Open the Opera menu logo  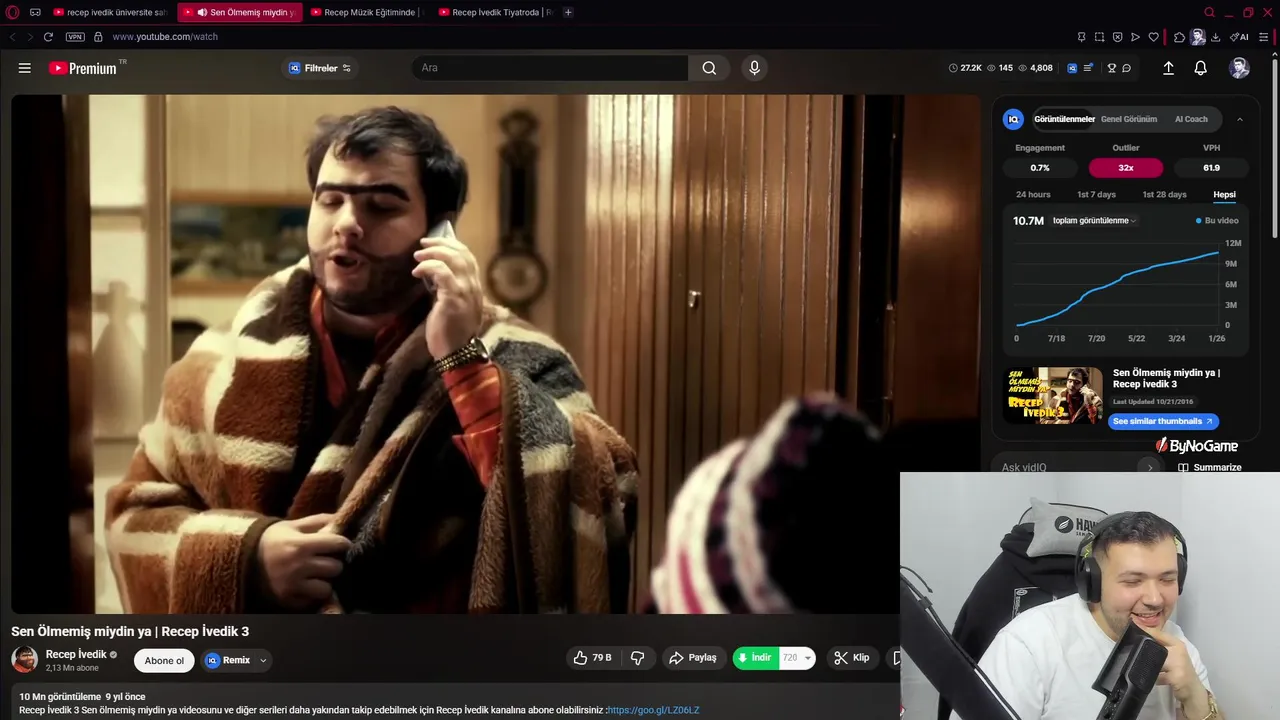click(13, 12)
